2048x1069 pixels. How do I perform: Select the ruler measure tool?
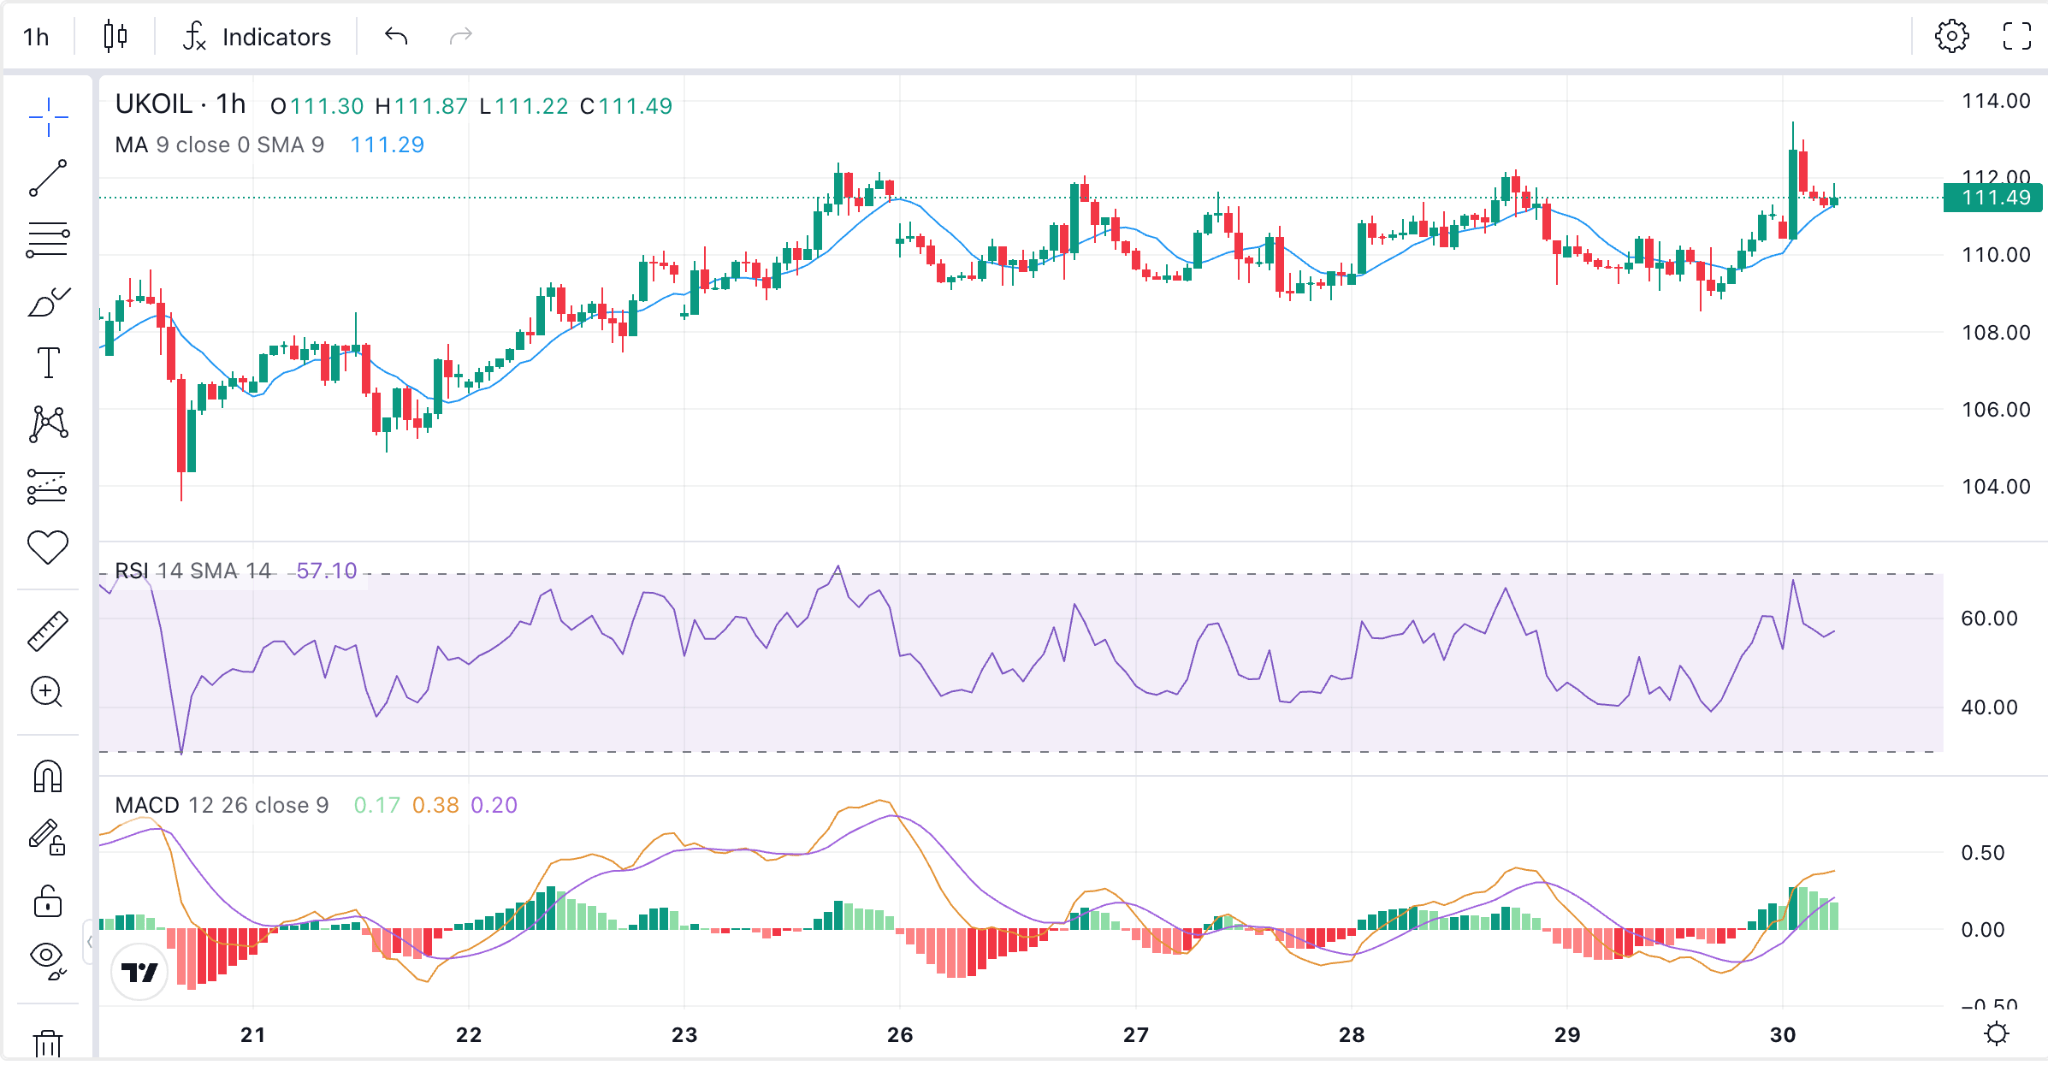point(47,631)
